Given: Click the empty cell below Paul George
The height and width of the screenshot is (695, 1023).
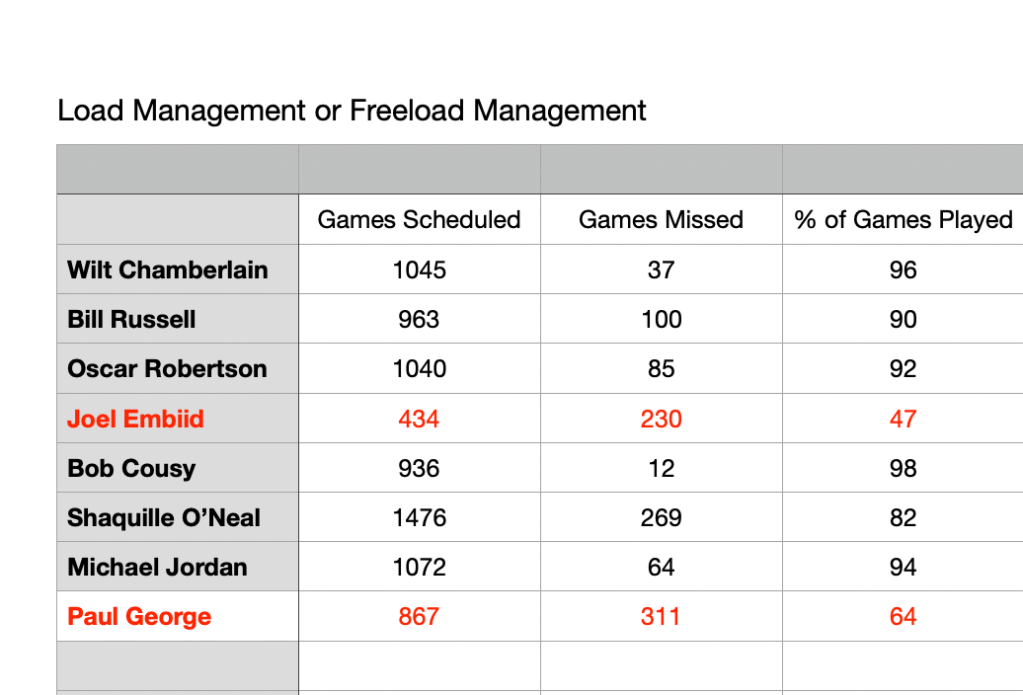Looking at the screenshot, I should [177, 666].
